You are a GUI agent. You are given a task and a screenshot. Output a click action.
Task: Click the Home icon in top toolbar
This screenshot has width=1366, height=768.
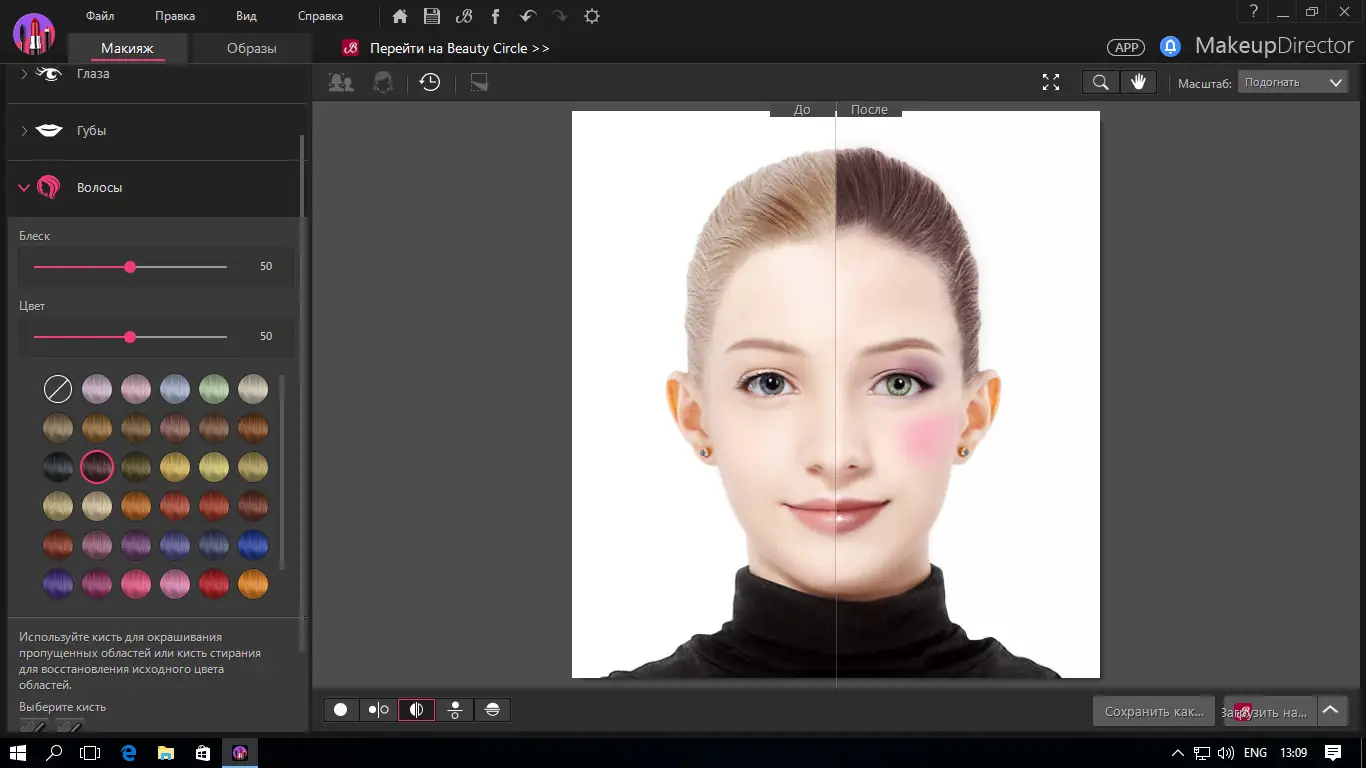point(400,16)
